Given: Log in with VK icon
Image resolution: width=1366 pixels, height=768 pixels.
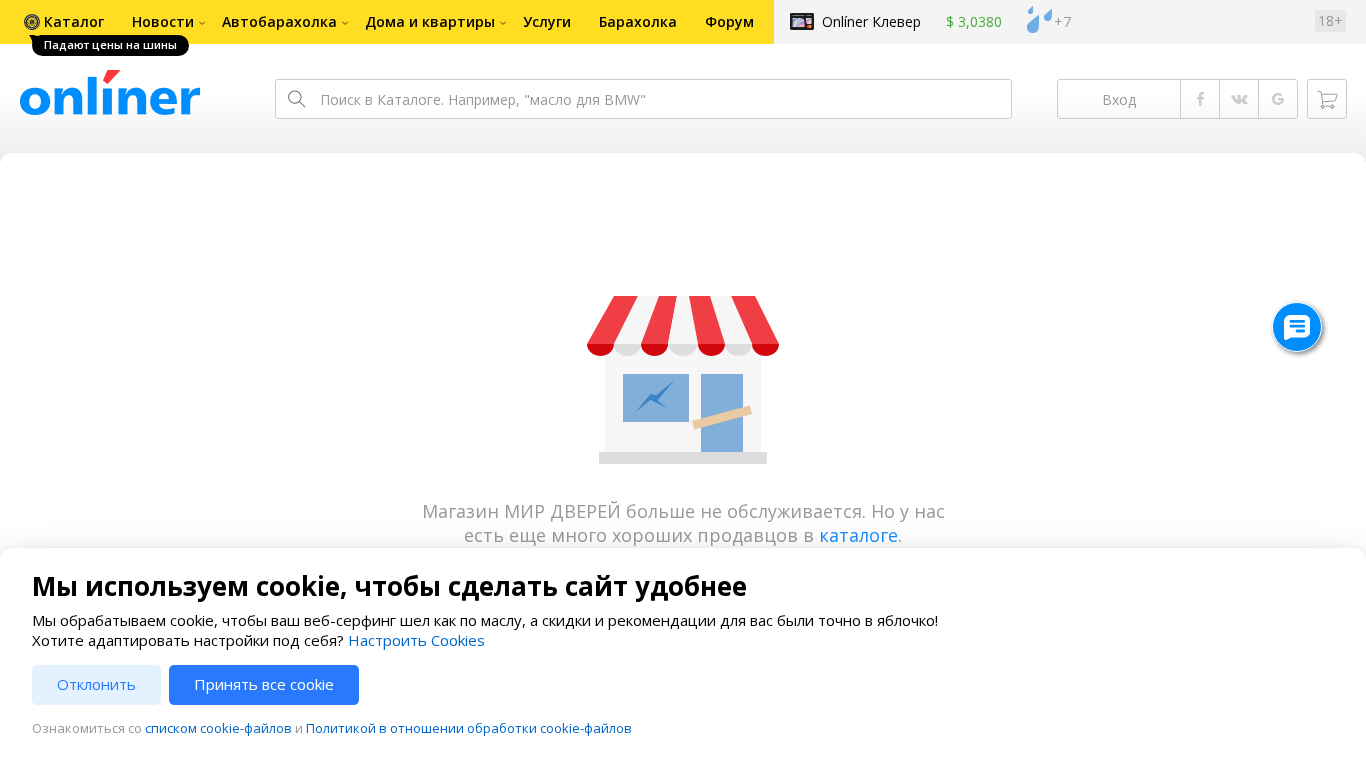Looking at the screenshot, I should click(x=1239, y=99).
